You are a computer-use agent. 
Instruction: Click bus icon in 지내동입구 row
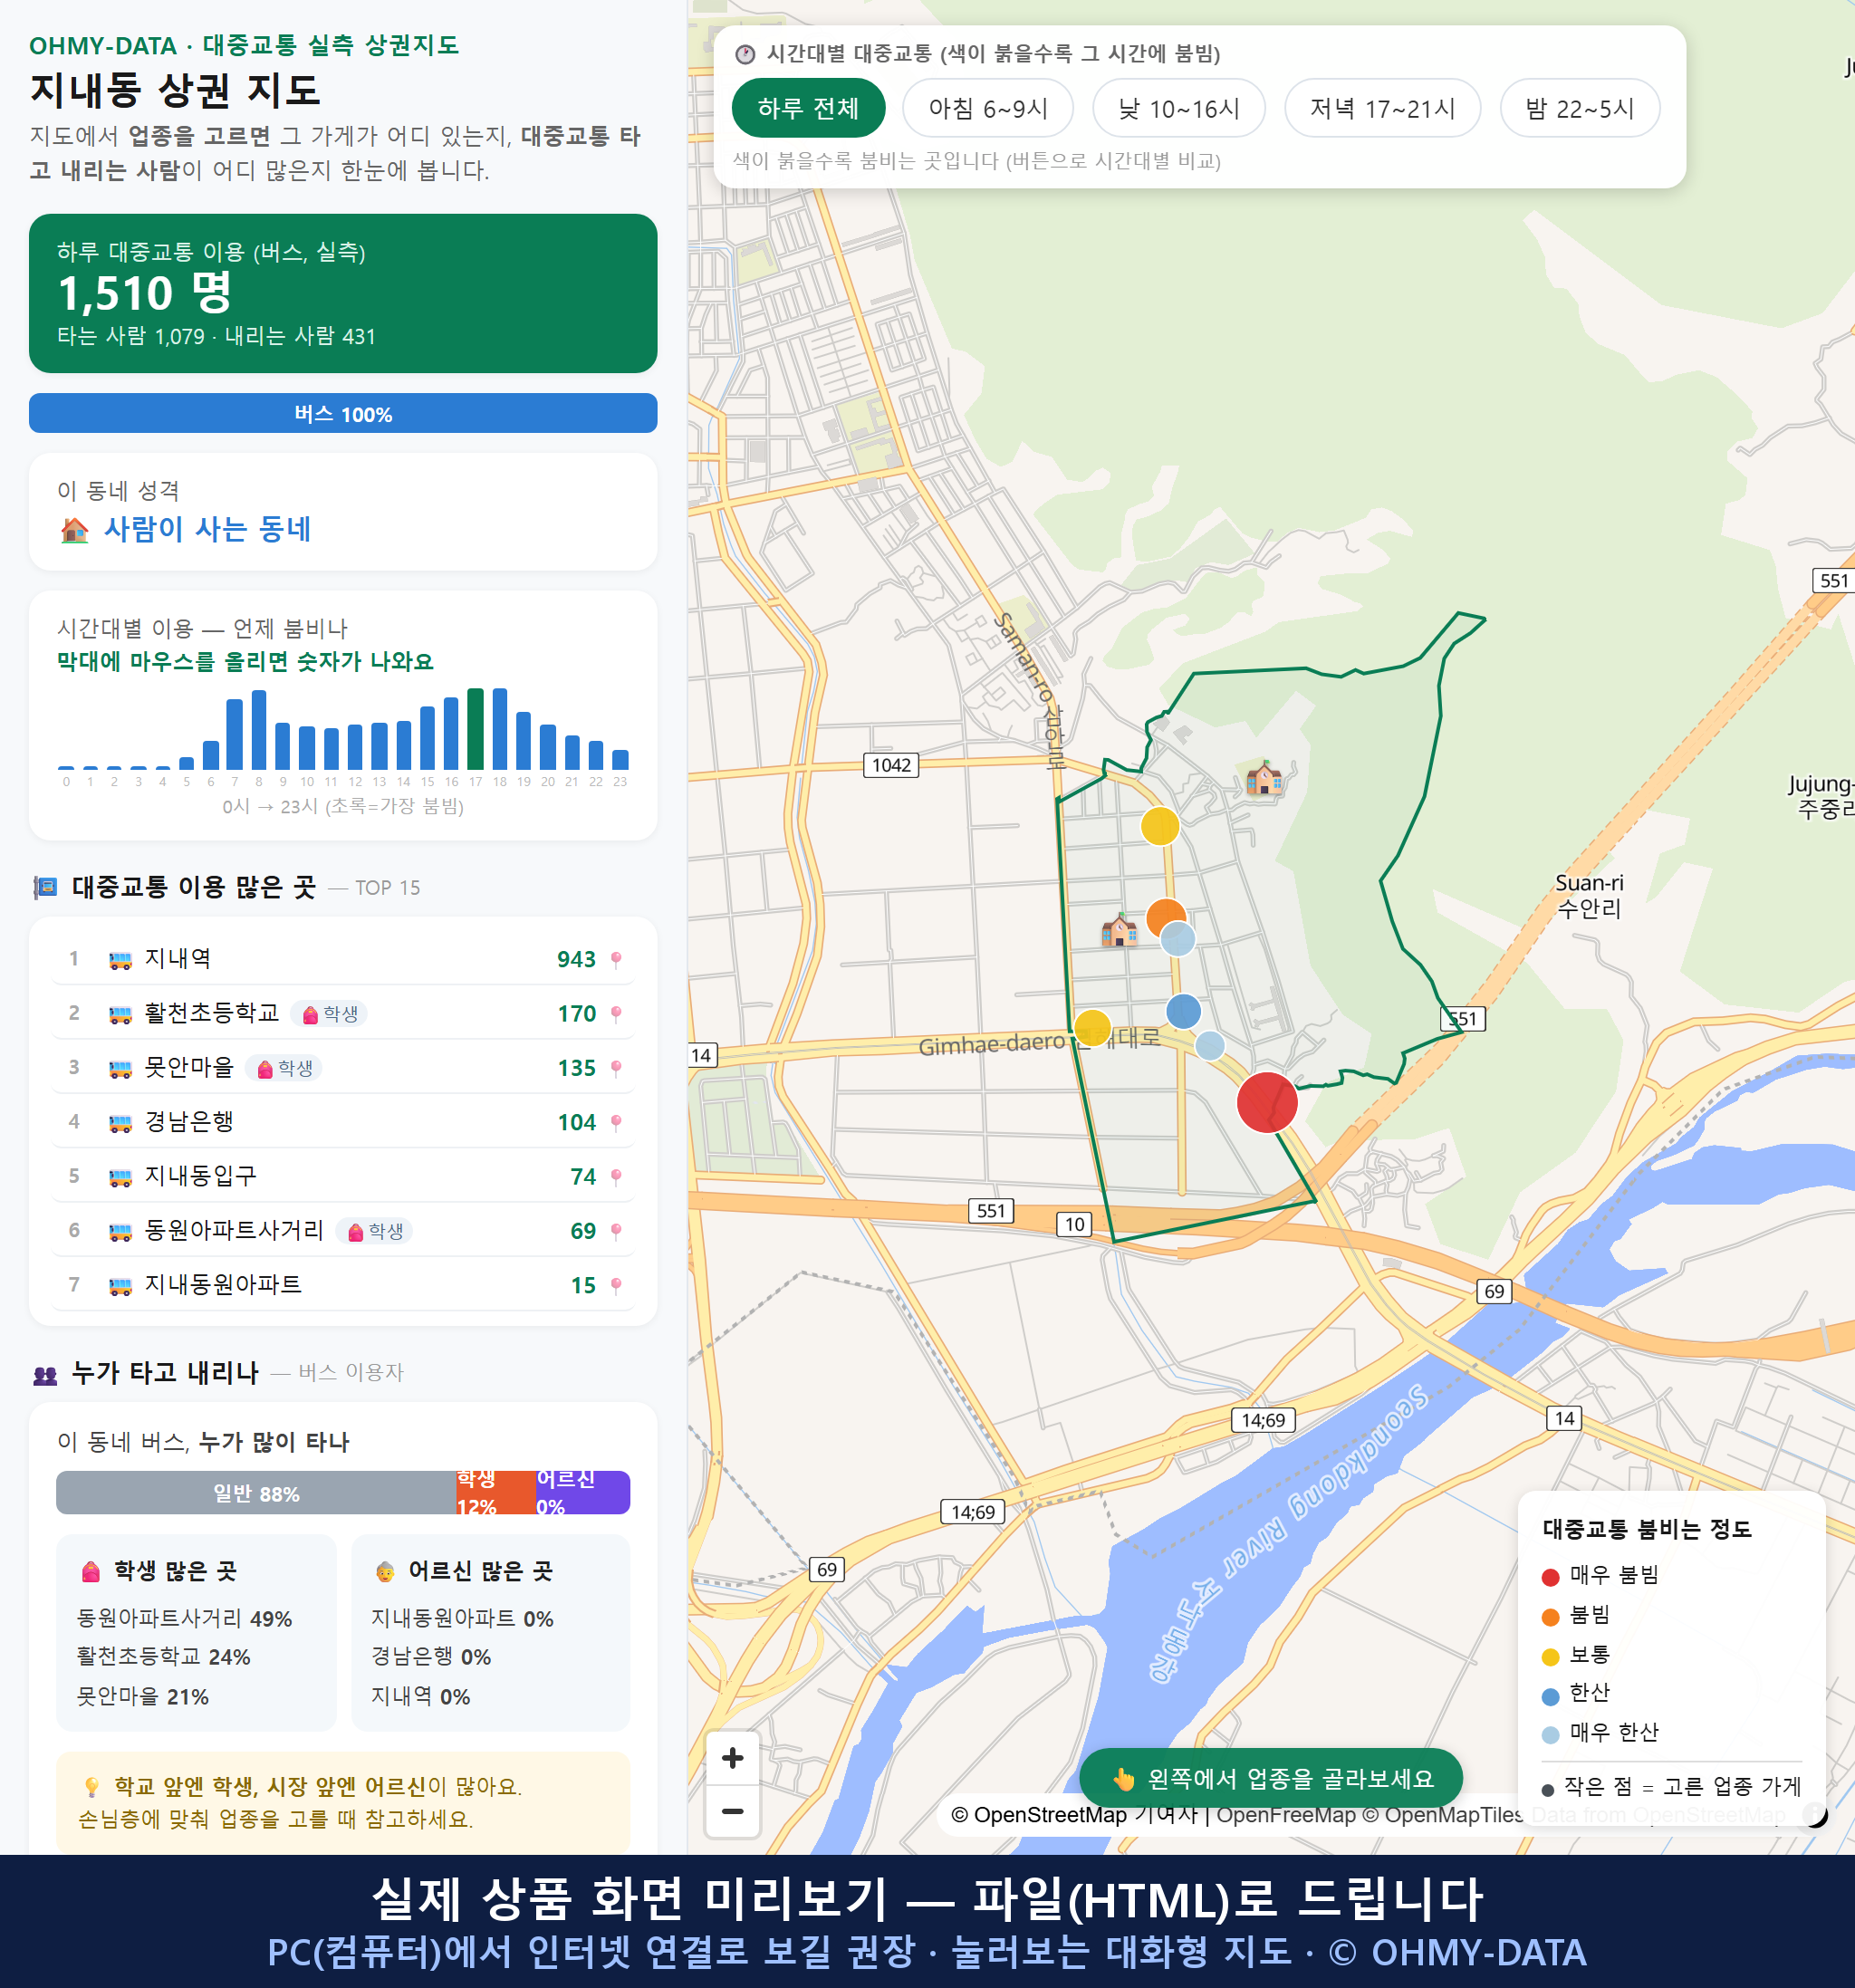pyautogui.click(x=120, y=1177)
